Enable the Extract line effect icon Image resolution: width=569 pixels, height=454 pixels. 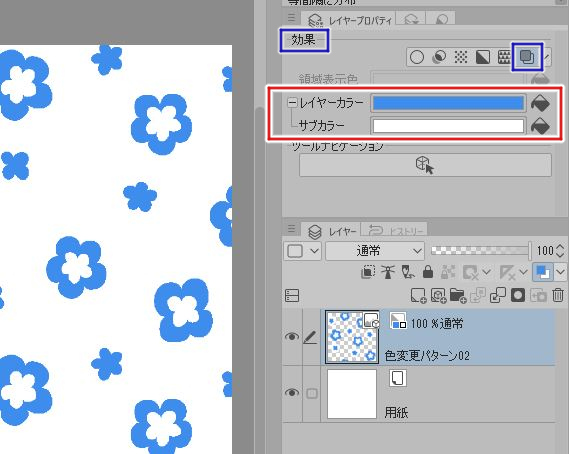(x=439, y=57)
